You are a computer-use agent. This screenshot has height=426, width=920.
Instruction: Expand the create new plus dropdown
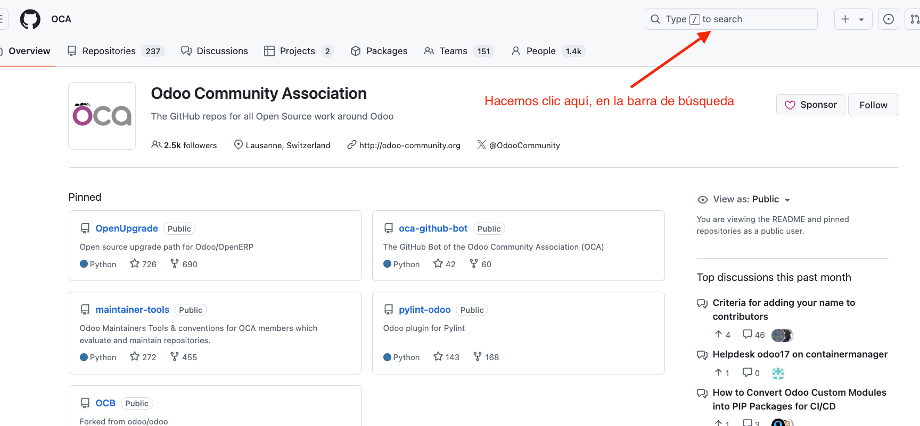pyautogui.click(x=853, y=19)
